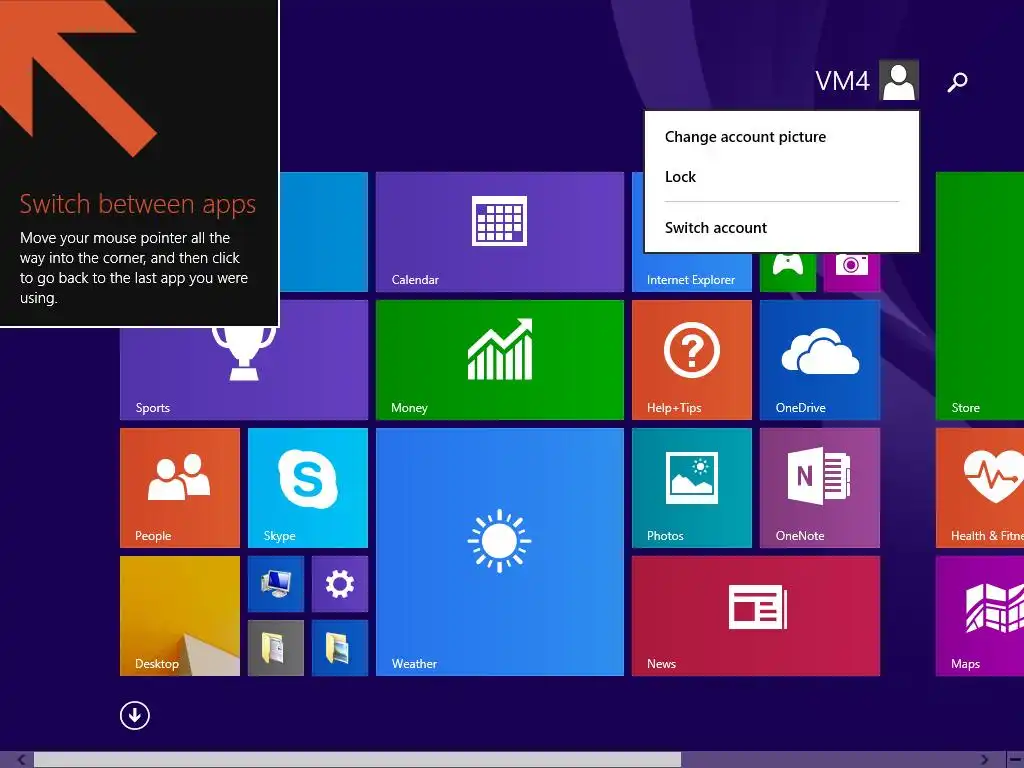Show all apps with down arrow button
This screenshot has width=1024, height=768.
(x=135, y=715)
